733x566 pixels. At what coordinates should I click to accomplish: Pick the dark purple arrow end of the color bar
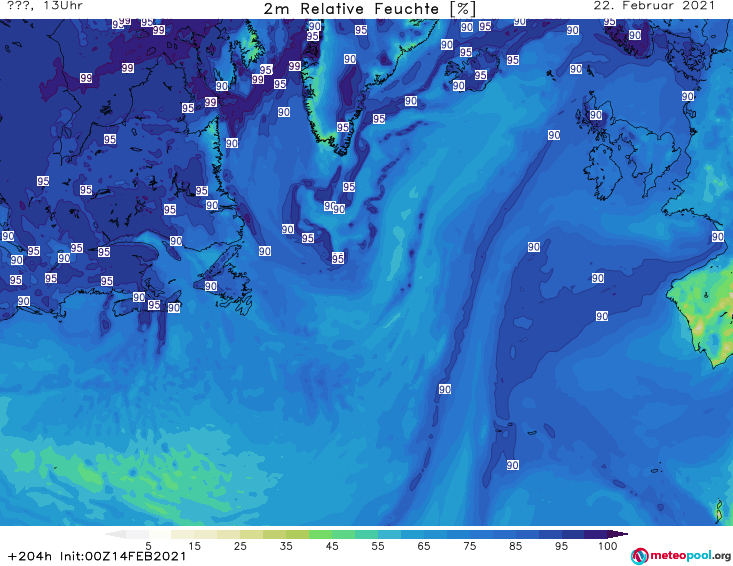[x=618, y=534]
